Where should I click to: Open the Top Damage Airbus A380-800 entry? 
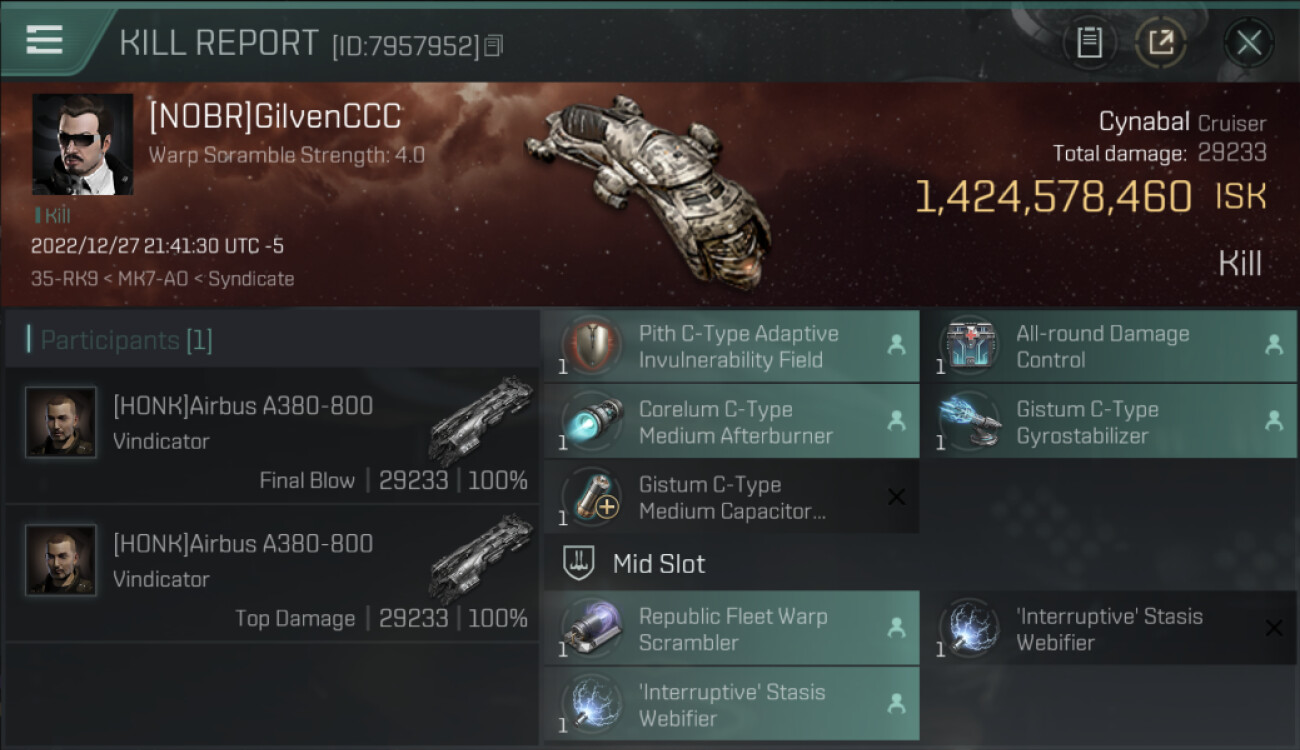272,573
